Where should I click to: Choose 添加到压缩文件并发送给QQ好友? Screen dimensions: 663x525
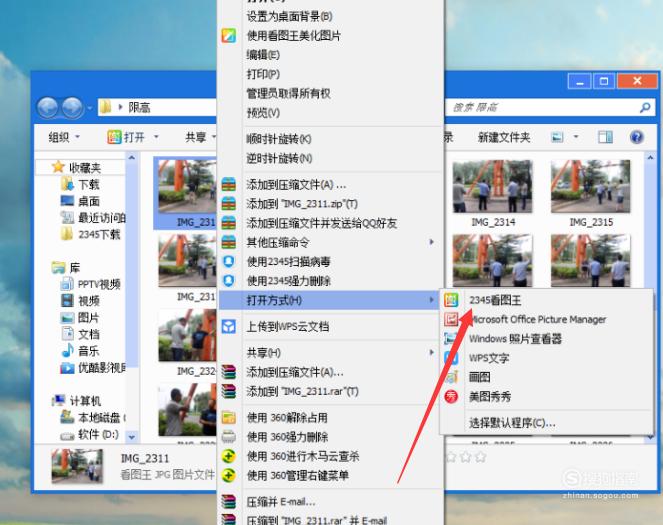(x=322, y=223)
